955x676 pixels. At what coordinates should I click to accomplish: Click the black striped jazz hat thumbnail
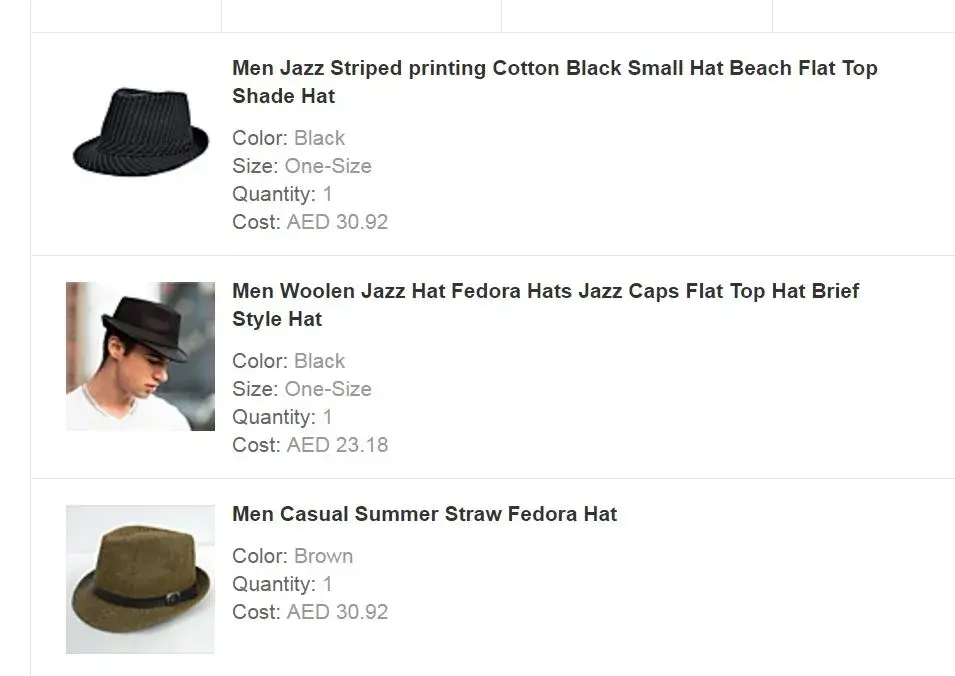[x=140, y=130]
